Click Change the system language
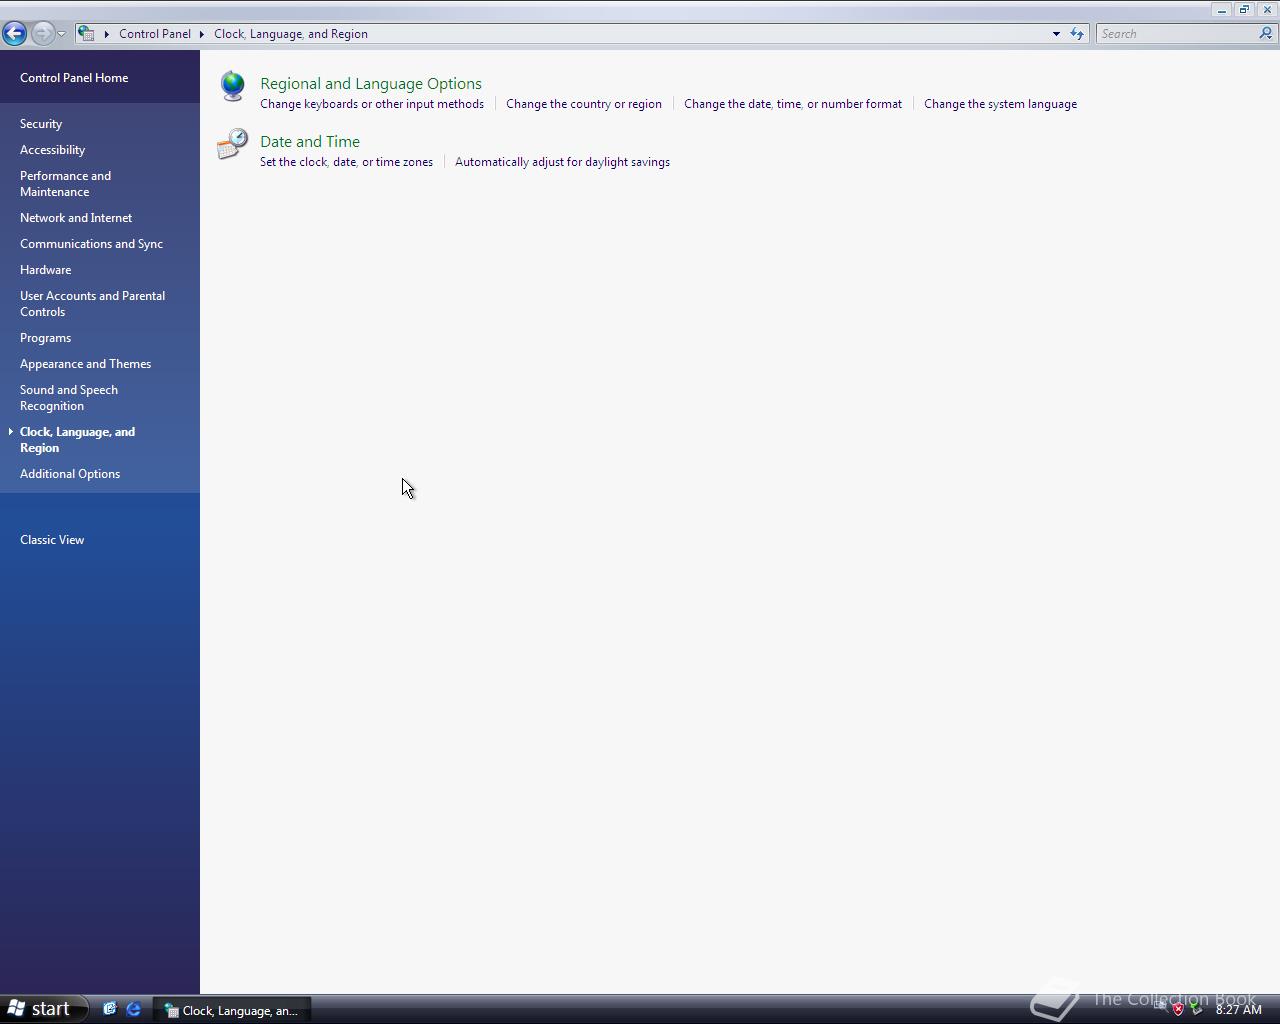 click(1000, 104)
